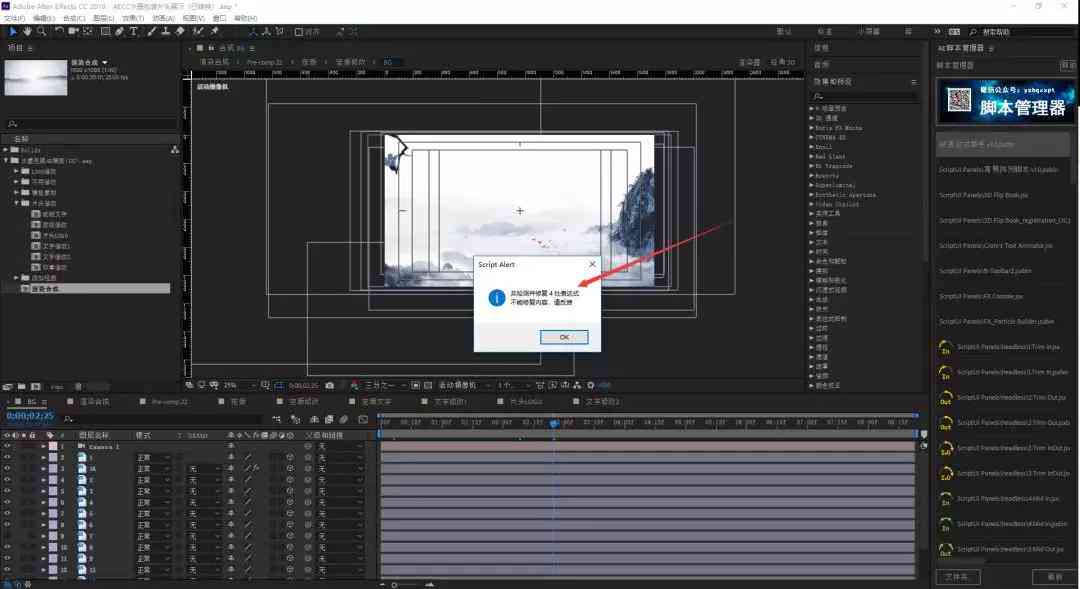Expand Boris FX Mocha effects category
1080x589 pixels.
811,128
